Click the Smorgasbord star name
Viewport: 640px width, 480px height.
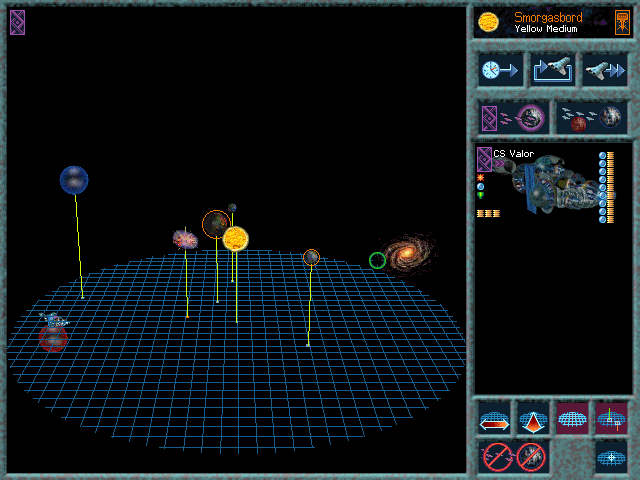click(548, 18)
